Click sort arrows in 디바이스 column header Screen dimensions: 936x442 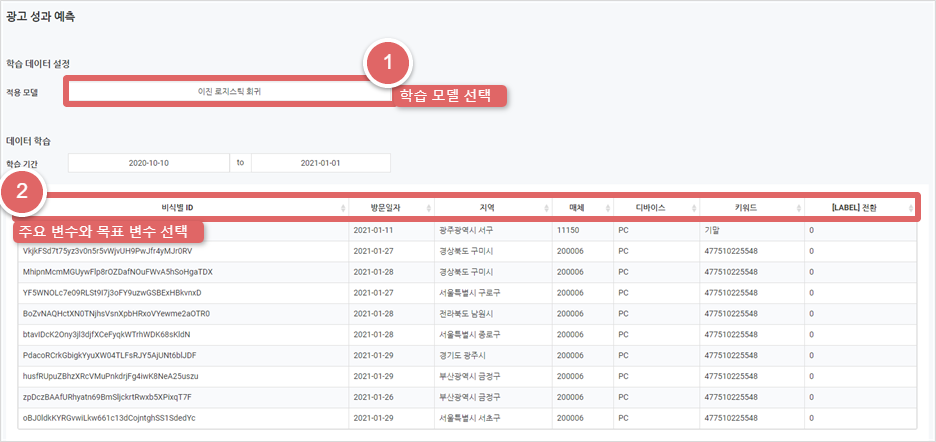(x=694, y=208)
